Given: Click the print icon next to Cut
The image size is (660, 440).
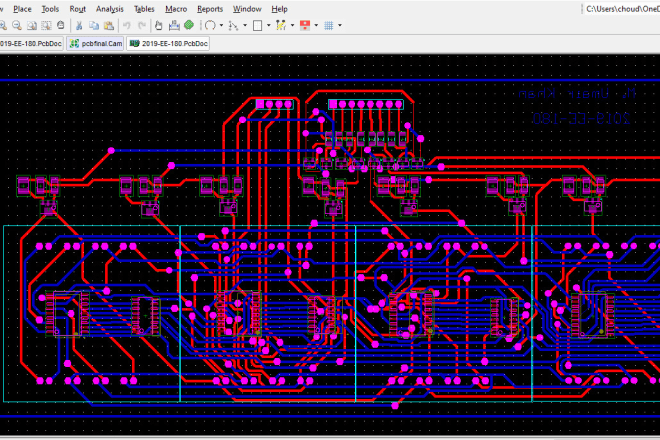Looking at the screenshot, I should (61, 25).
